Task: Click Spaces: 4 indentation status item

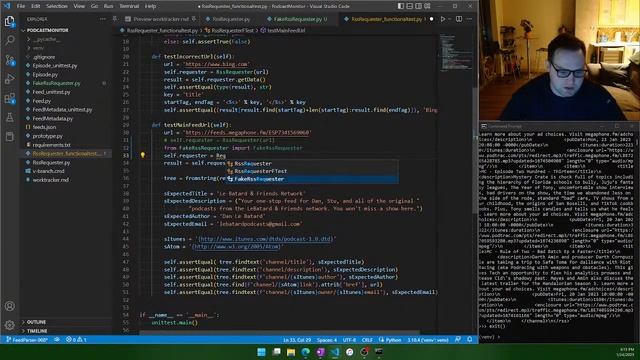Action: 327,340
